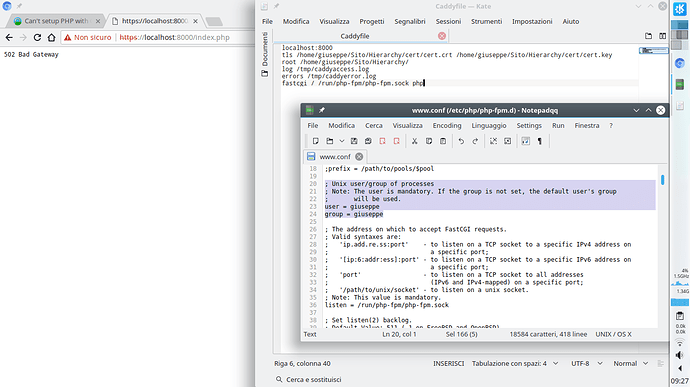Select Caddyfile tab in Kate
This screenshot has width=690, height=387.
pos(354,36)
